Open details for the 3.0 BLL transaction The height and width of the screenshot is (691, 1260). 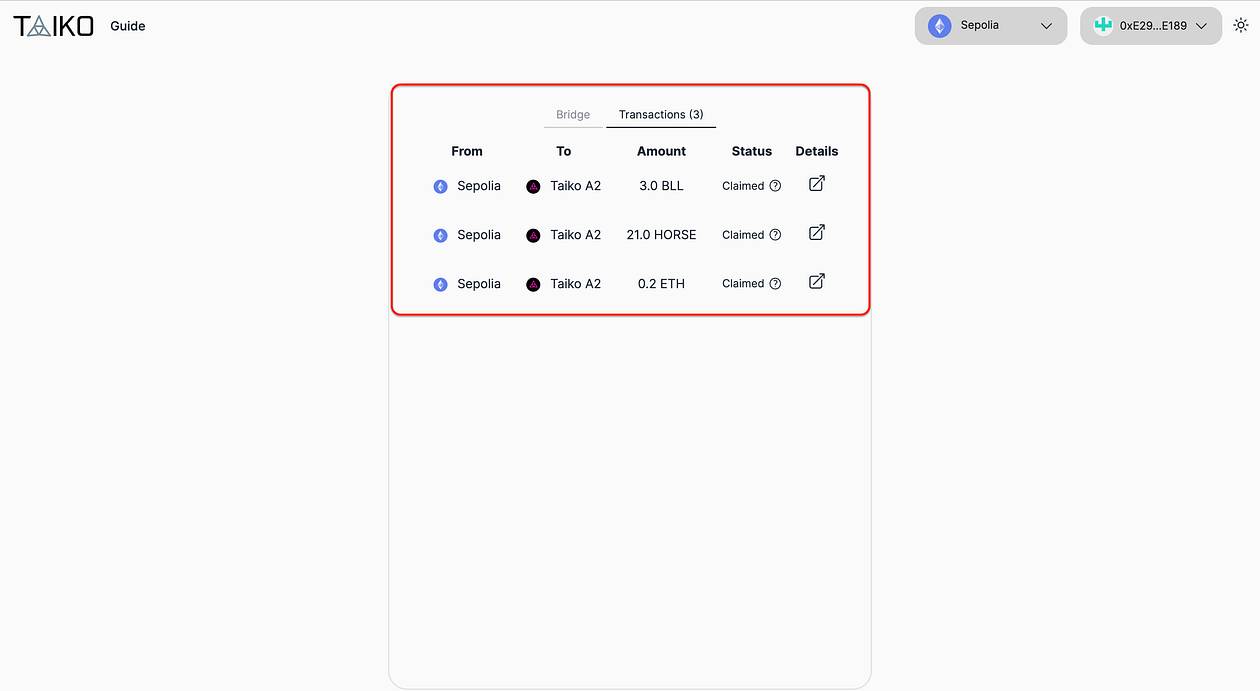pyautogui.click(x=816, y=184)
